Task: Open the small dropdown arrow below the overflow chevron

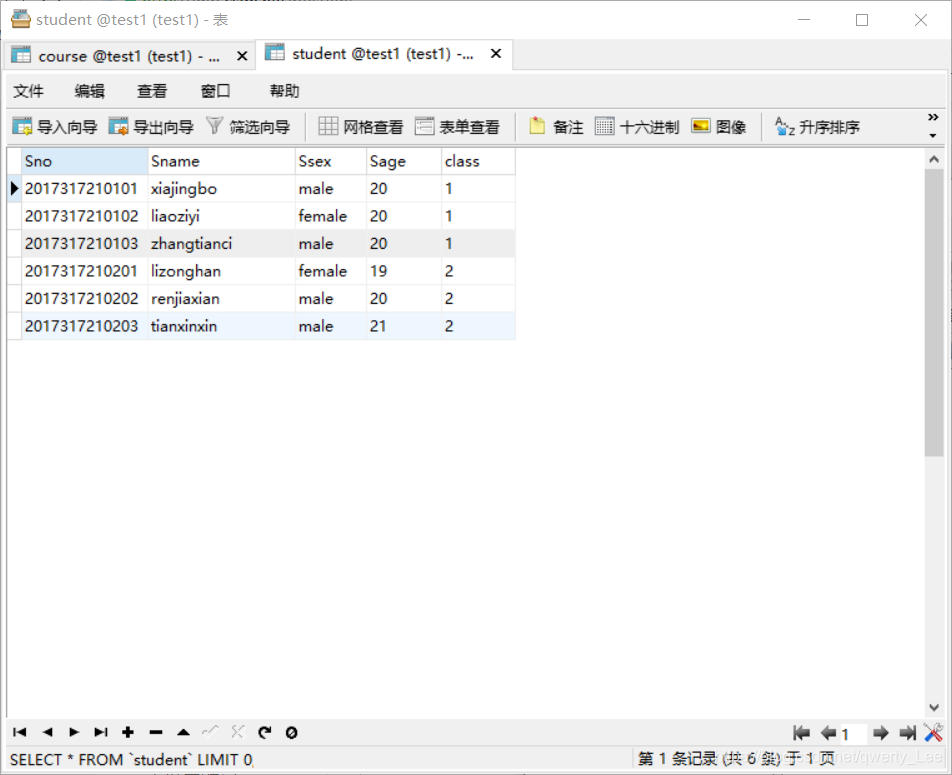Action: (x=934, y=133)
